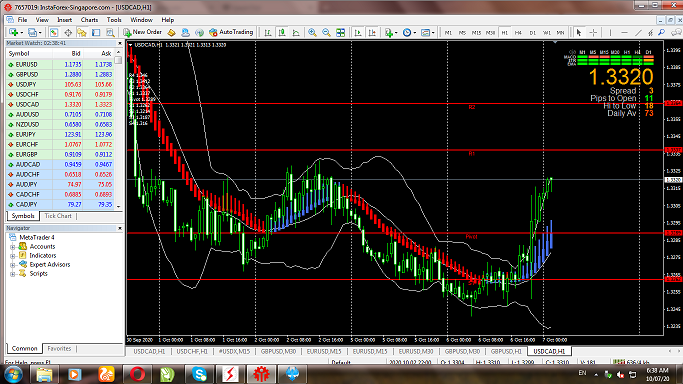683x384 pixels.
Task: Click Market Watch scrollbar down arrow
Action: [x=118, y=207]
